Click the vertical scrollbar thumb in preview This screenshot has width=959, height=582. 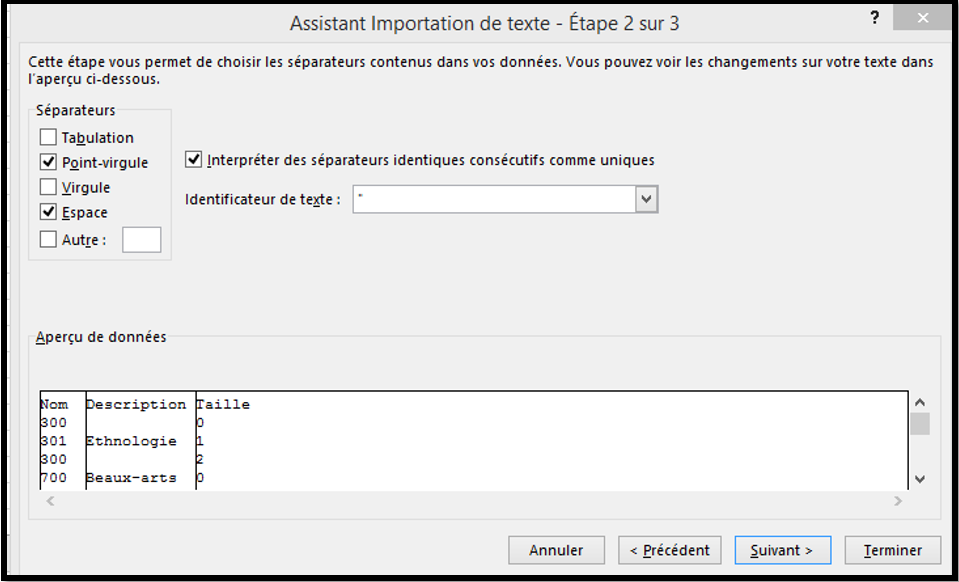tap(919, 424)
